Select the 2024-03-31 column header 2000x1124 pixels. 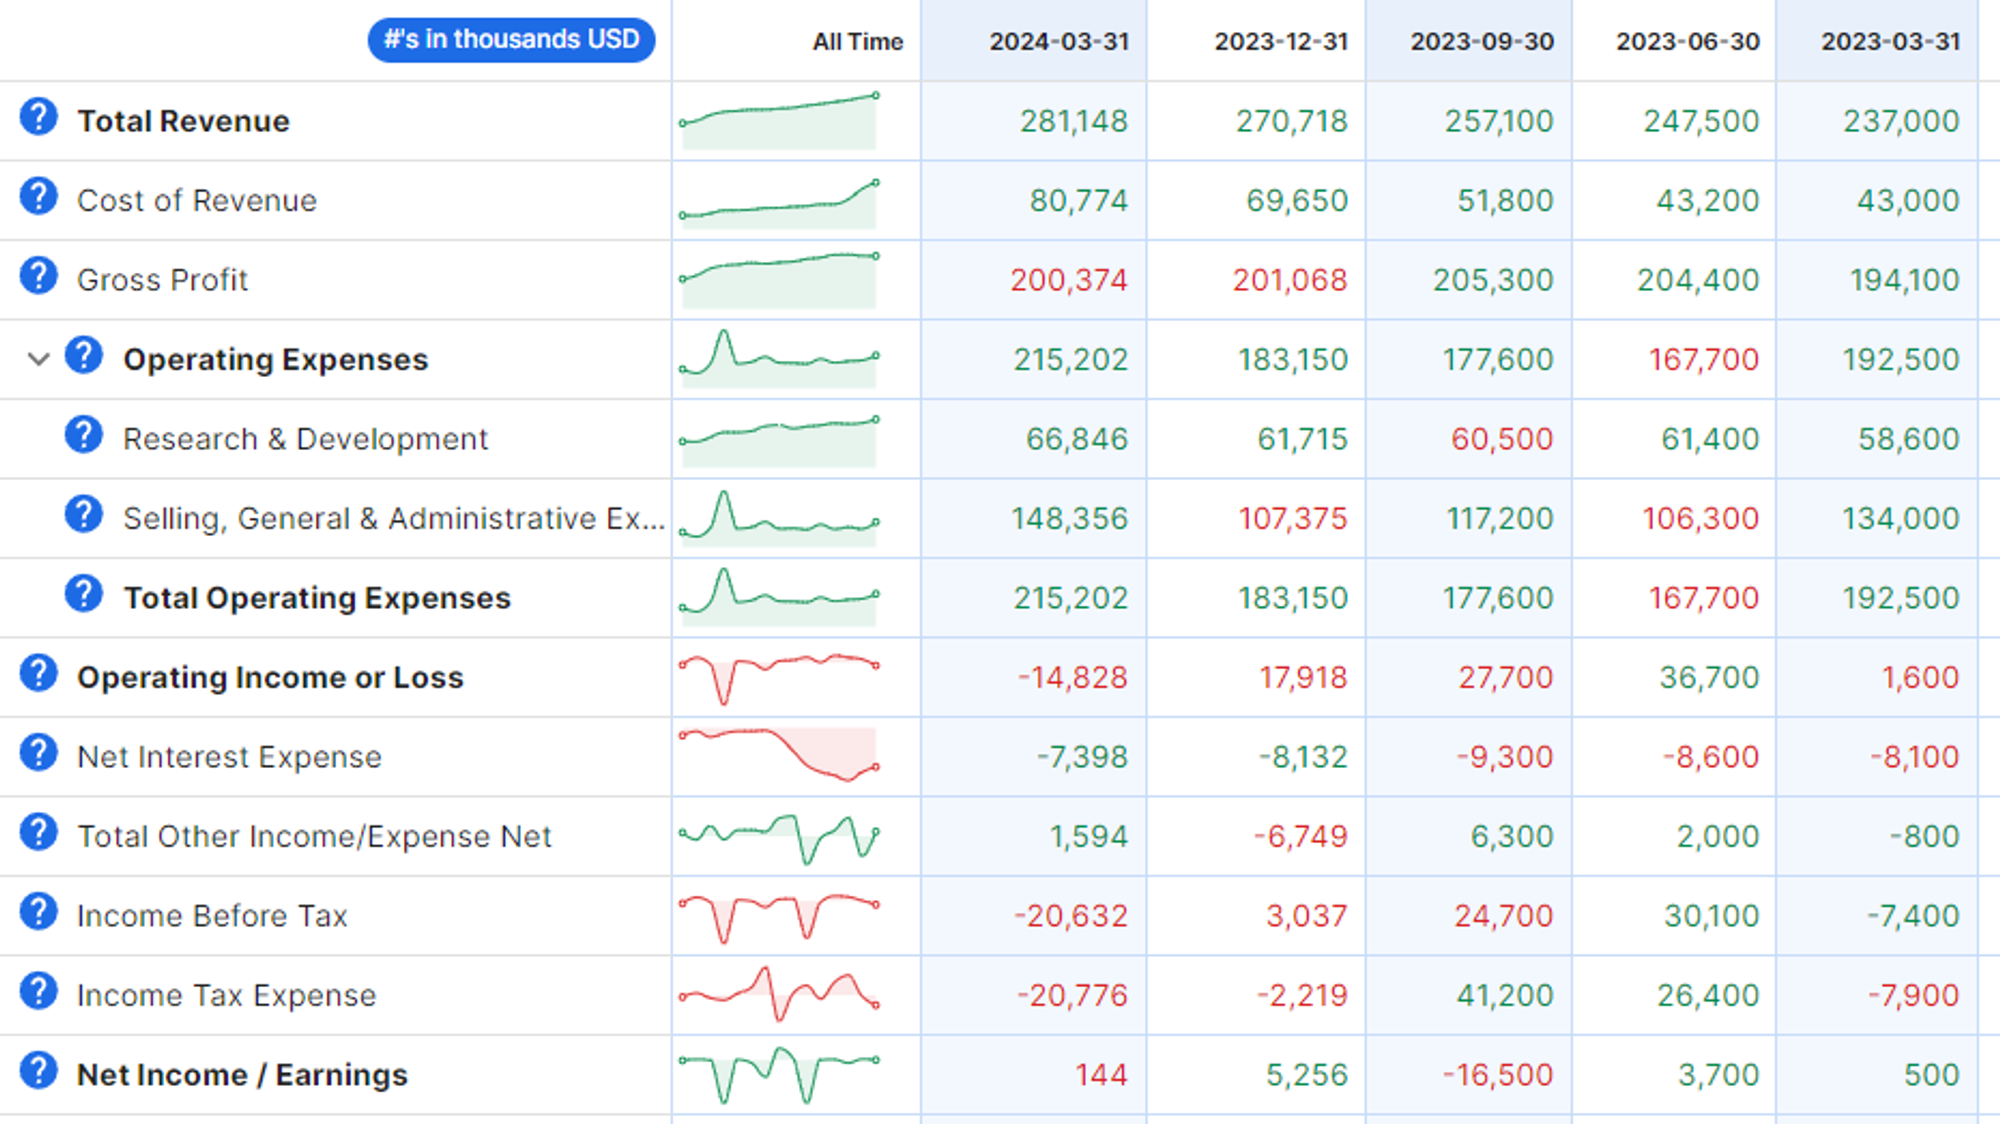point(1058,42)
